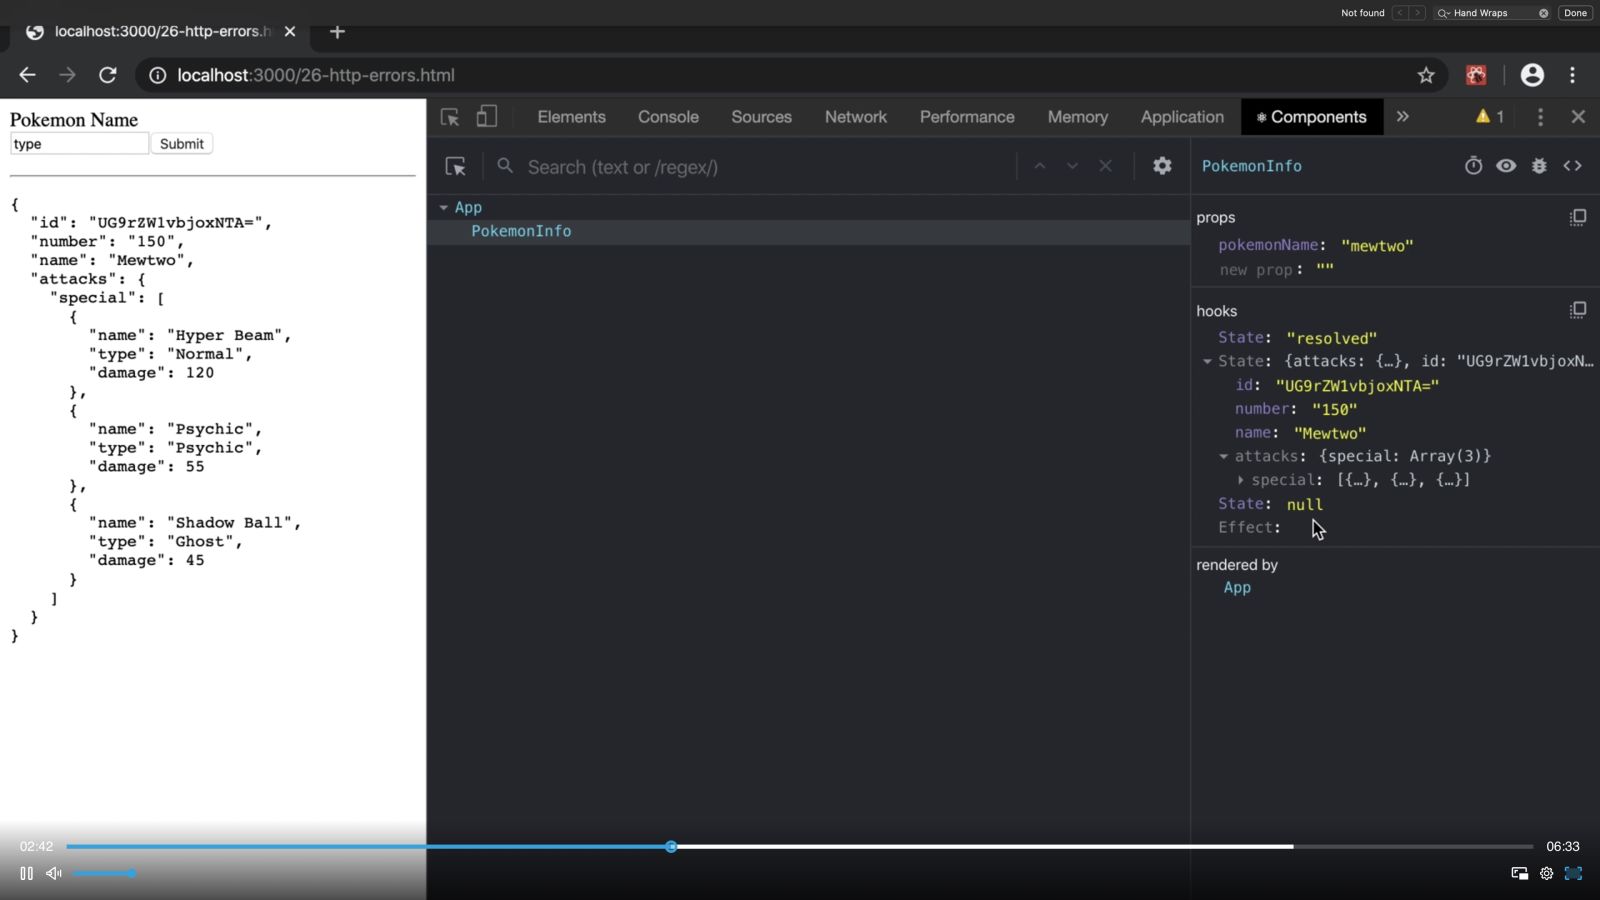
Task: Switch to the Console tab
Action: pyautogui.click(x=668, y=117)
